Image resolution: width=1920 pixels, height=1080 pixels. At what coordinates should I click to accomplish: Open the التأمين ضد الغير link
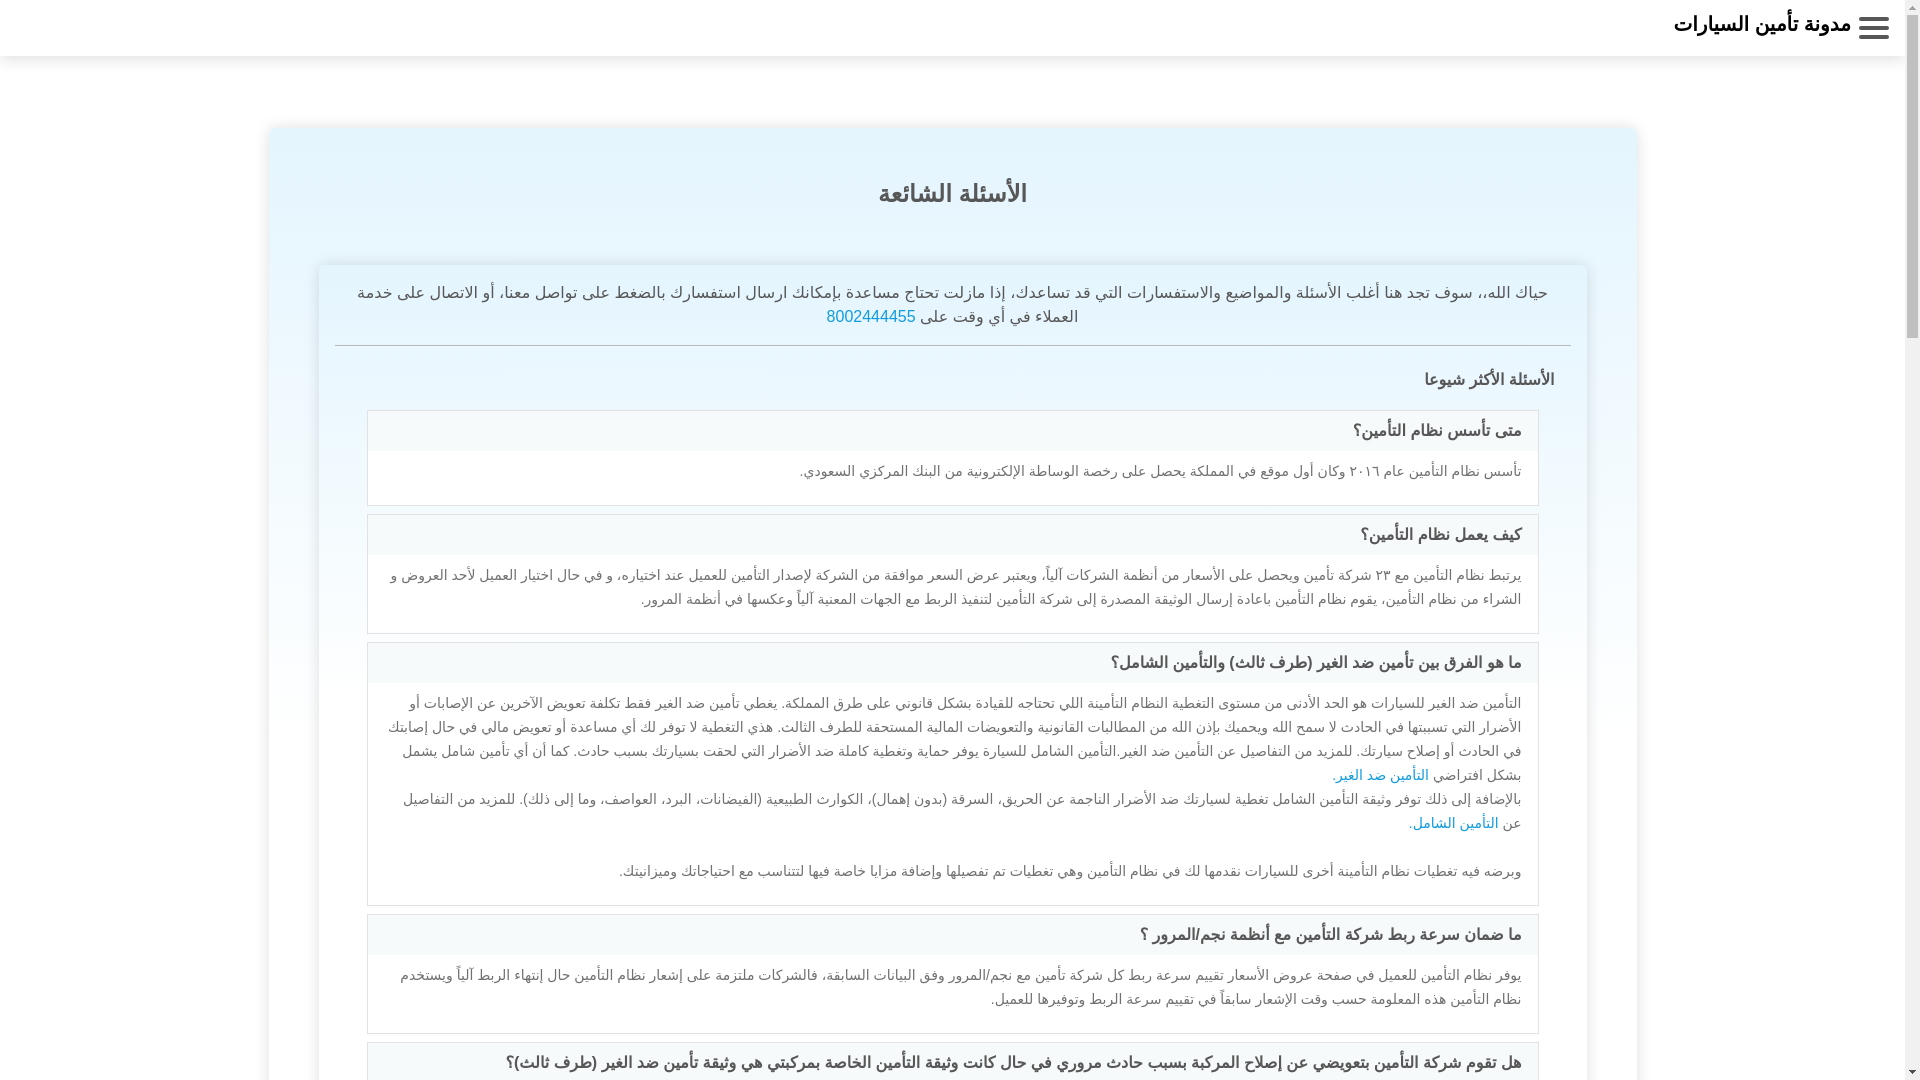[1380, 776]
